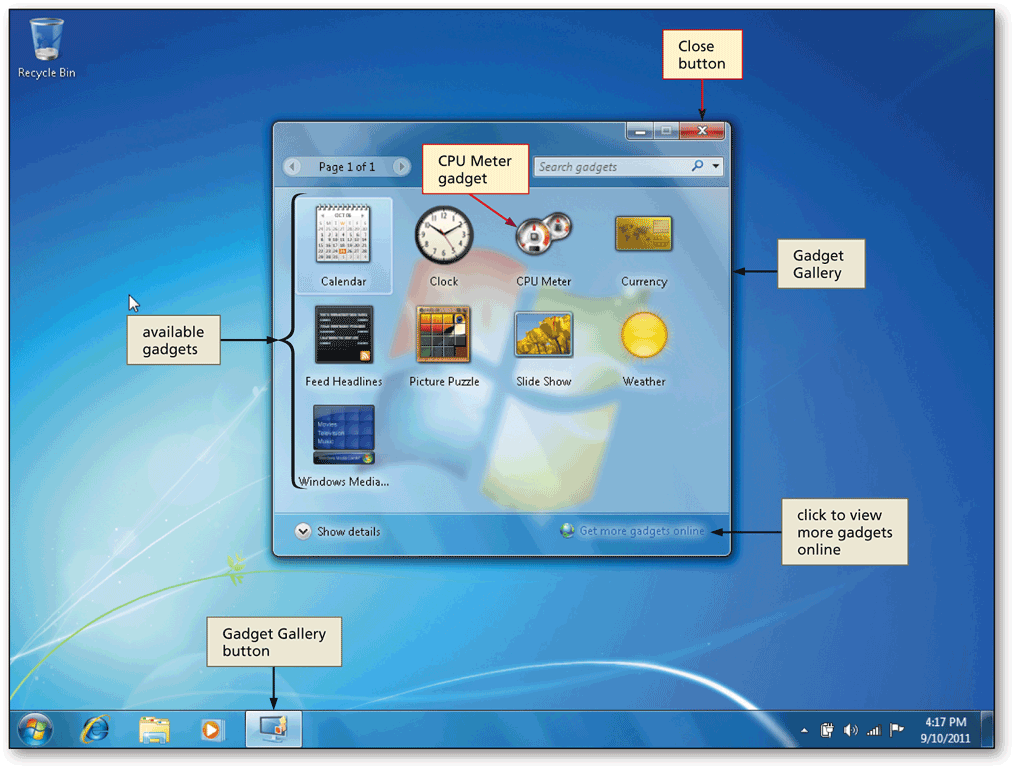The image size is (1014, 768).
Task: Open the volume speaker tray icon
Action: point(850,731)
